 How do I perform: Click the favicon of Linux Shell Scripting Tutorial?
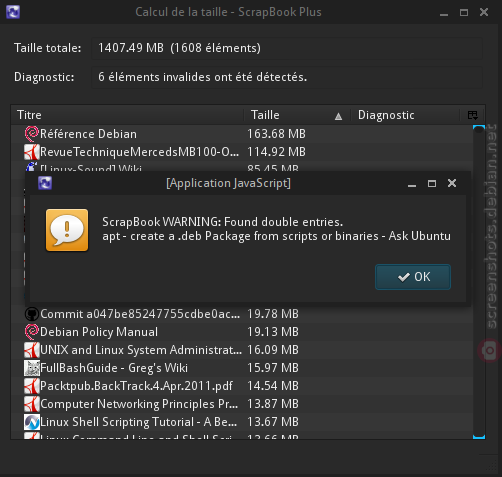click(x=32, y=422)
